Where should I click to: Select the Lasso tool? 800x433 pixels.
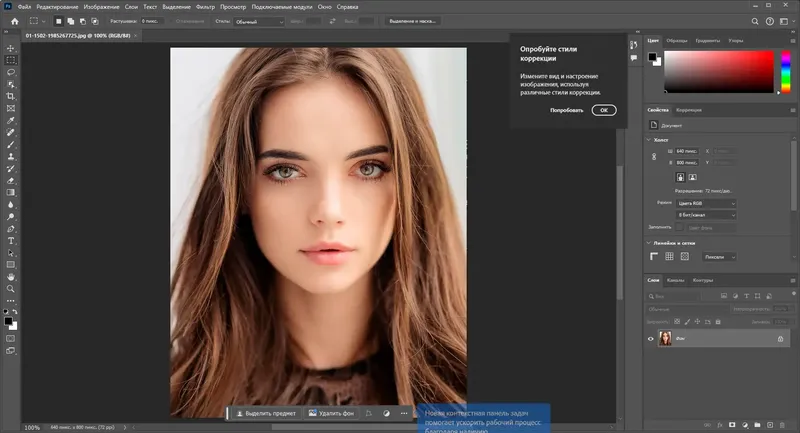(11, 72)
